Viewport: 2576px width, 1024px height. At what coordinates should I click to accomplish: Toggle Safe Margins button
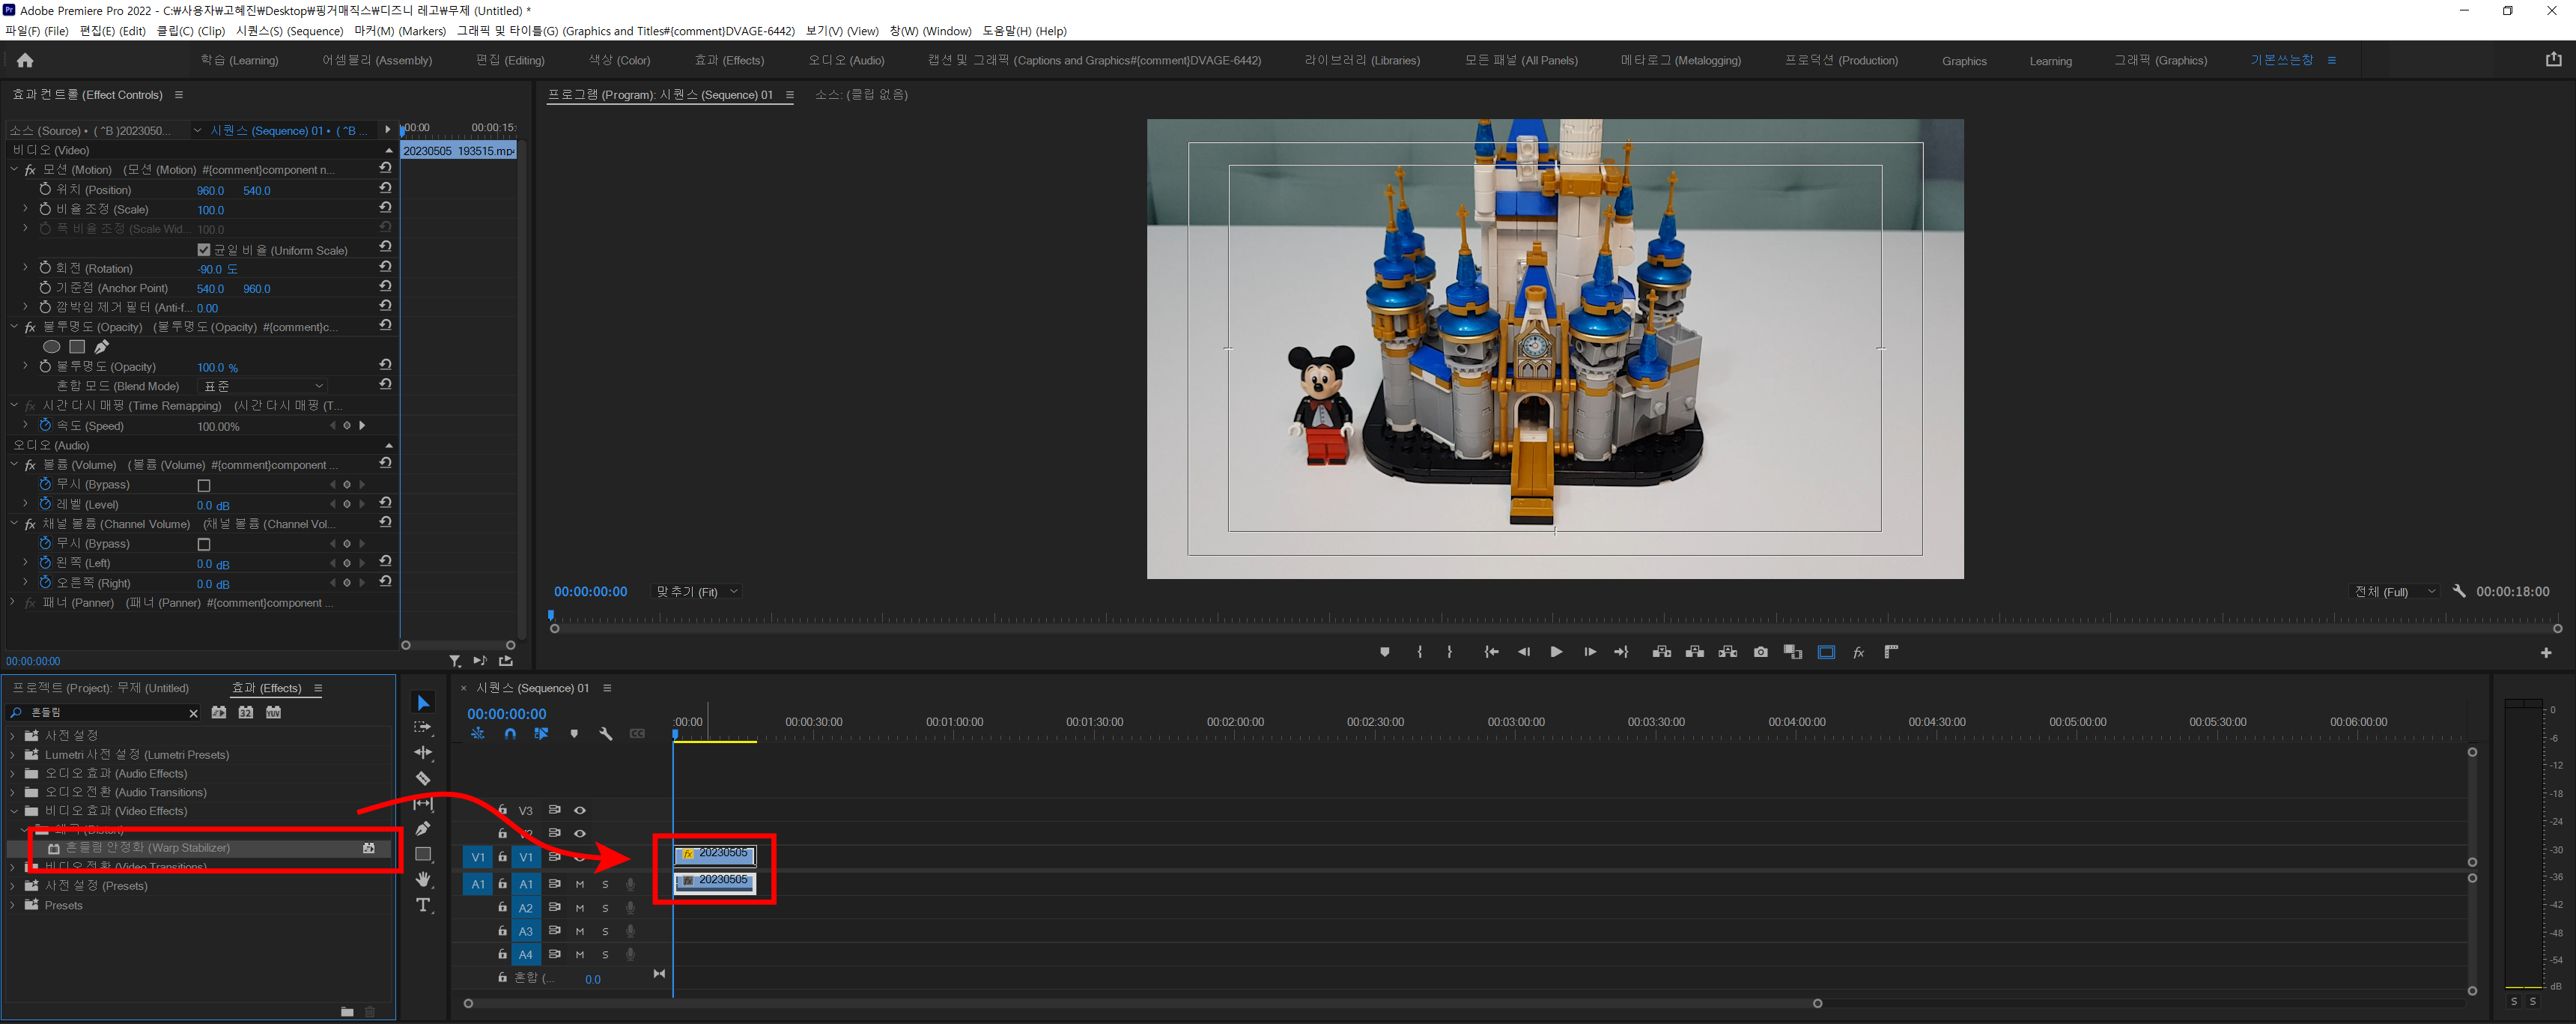(x=1826, y=652)
